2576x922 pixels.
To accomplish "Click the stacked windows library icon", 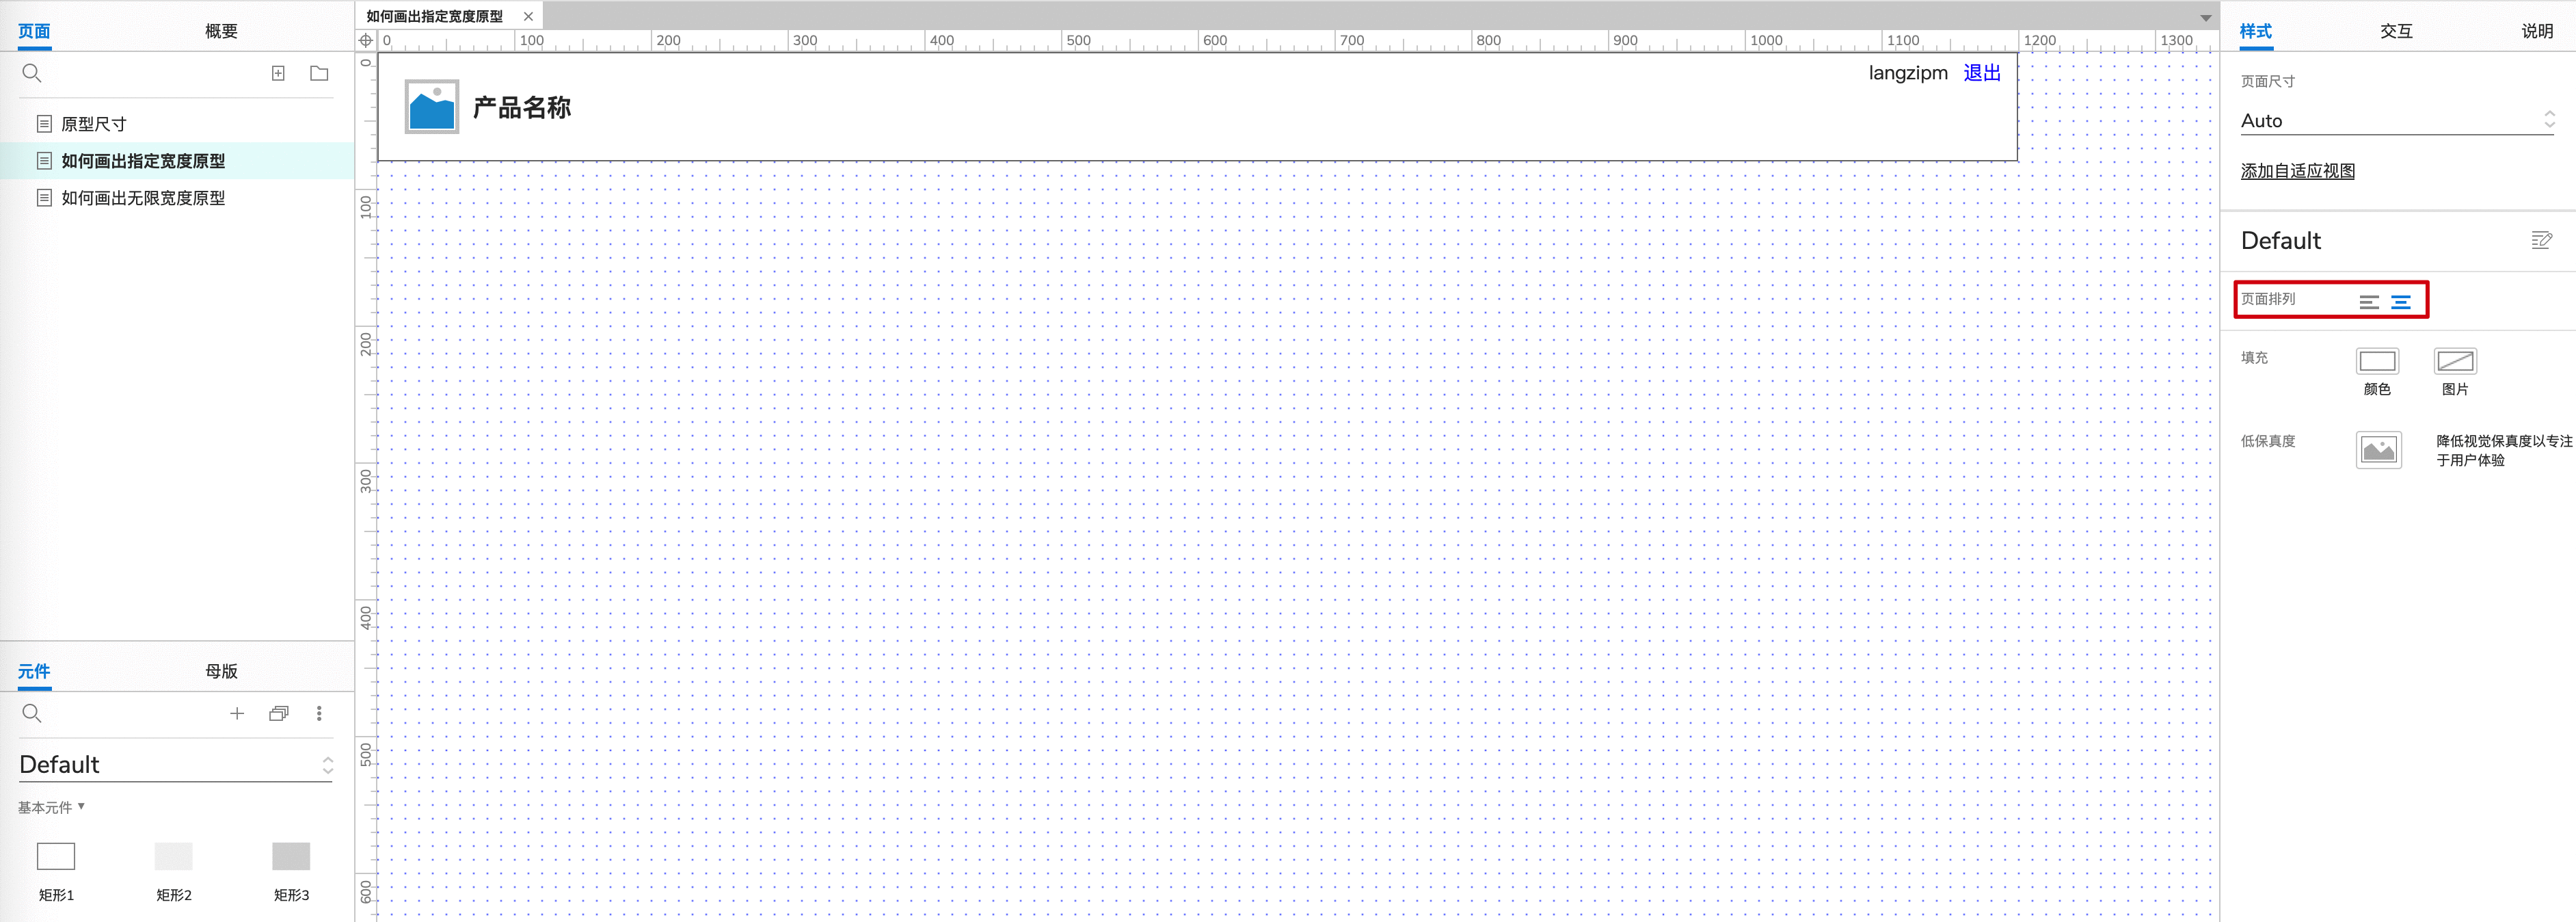I will (x=279, y=713).
